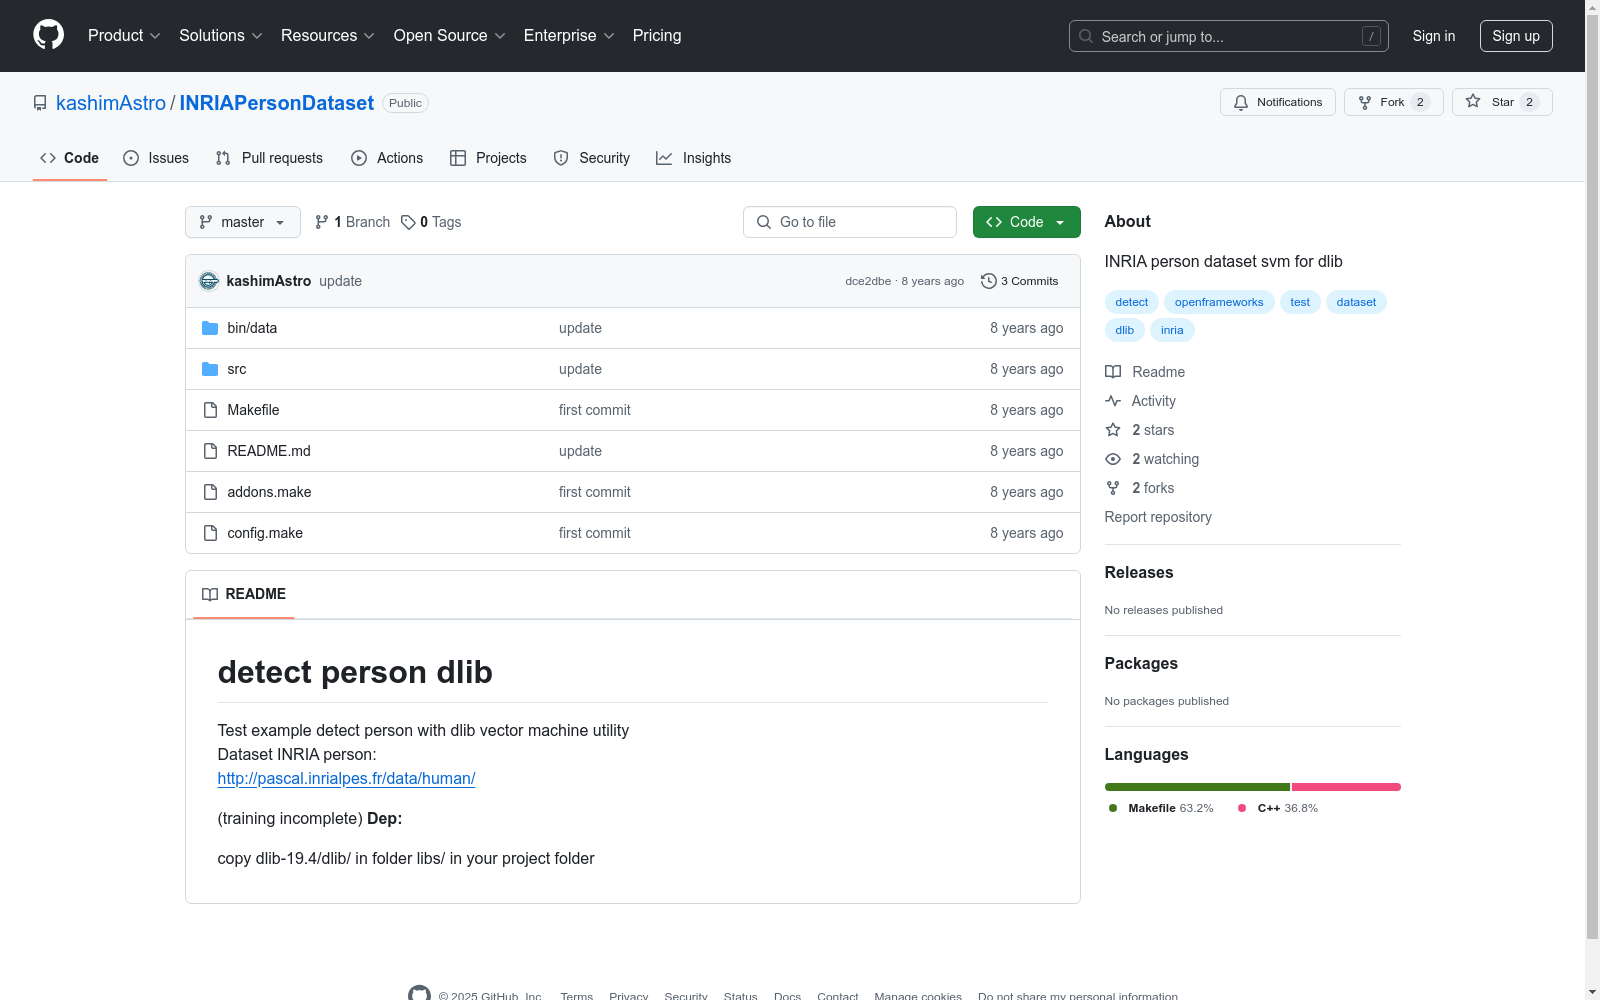This screenshot has height=1000, width=1600.
Task: Click the search magnifier icon in header
Action: click(x=1086, y=36)
